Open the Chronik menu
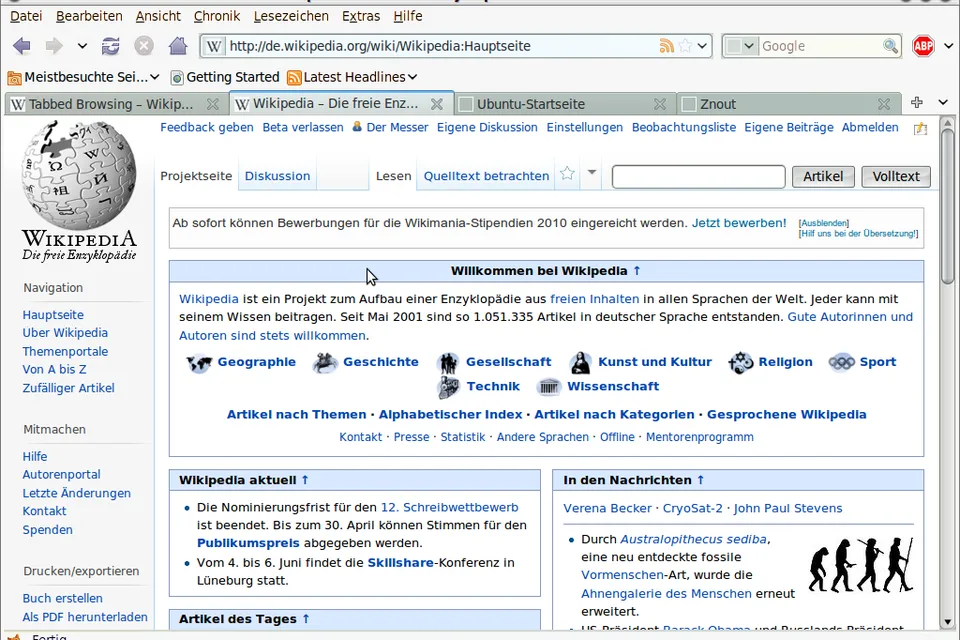 (x=217, y=16)
